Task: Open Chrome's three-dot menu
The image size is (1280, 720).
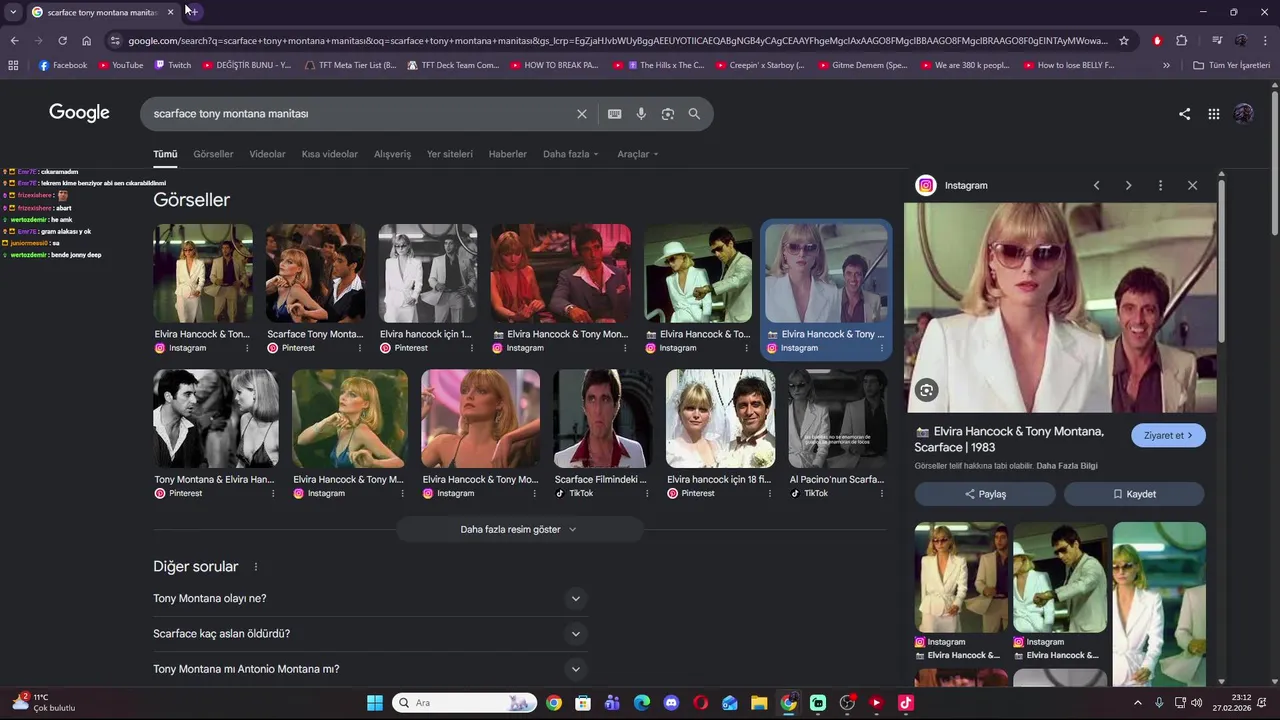Action: click(1265, 41)
